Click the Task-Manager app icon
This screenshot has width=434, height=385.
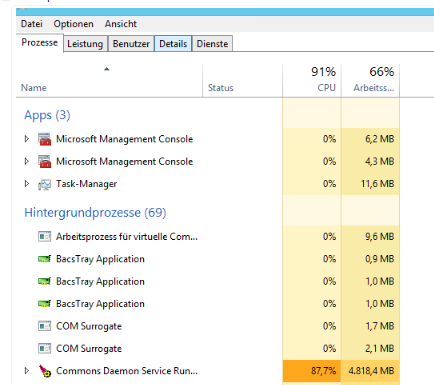(x=44, y=184)
